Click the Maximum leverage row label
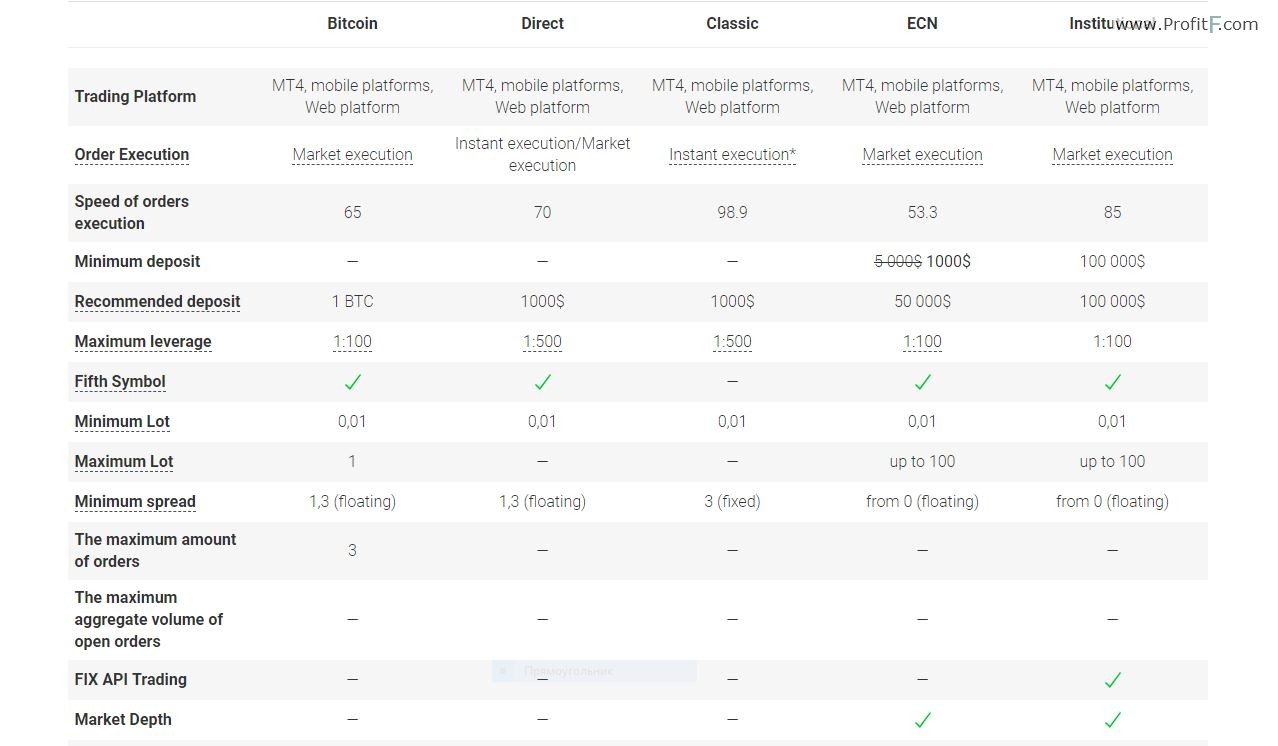1278x746 pixels. point(143,341)
